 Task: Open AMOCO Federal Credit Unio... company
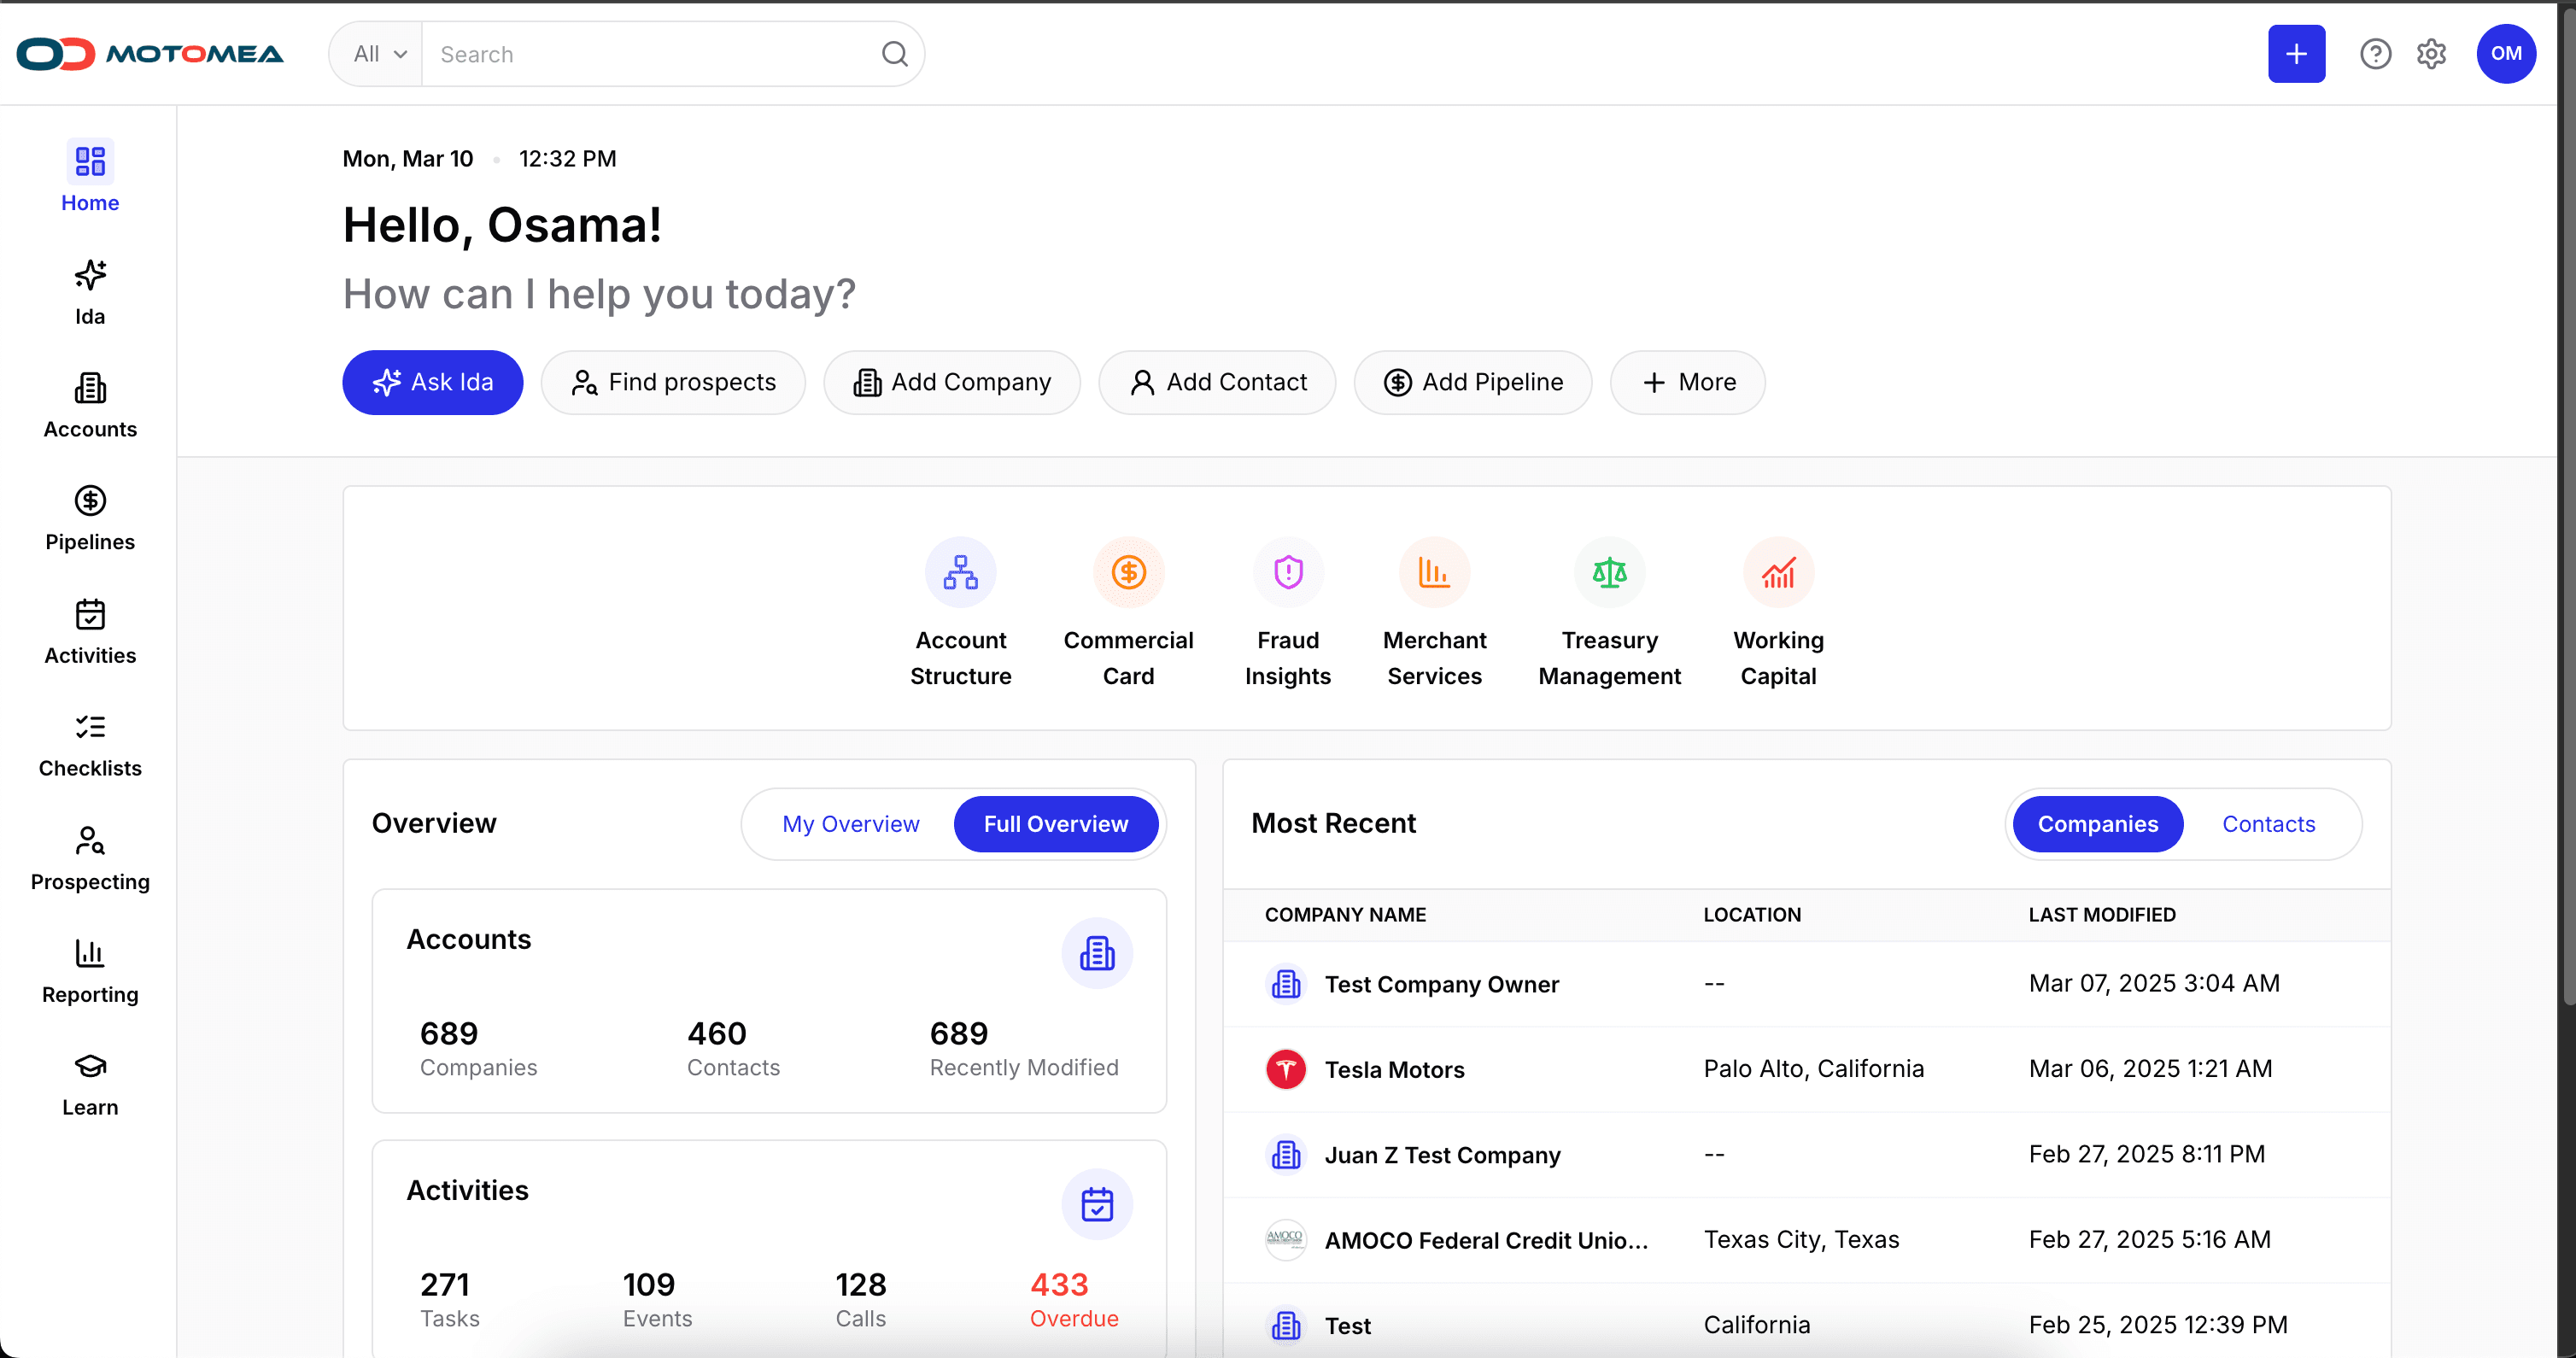[1486, 1240]
